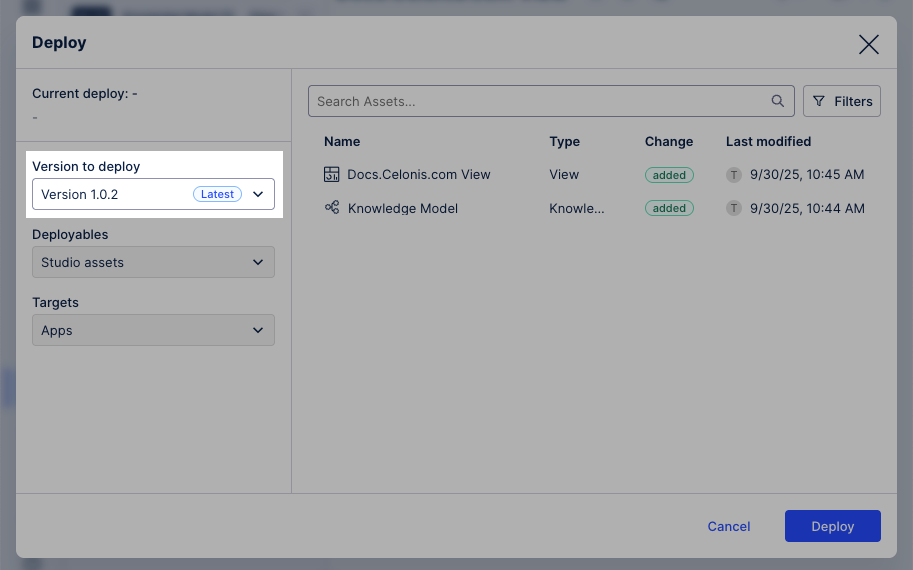Click the user avatar in the Knowledge Model row
This screenshot has height=570, width=913.
click(x=734, y=209)
